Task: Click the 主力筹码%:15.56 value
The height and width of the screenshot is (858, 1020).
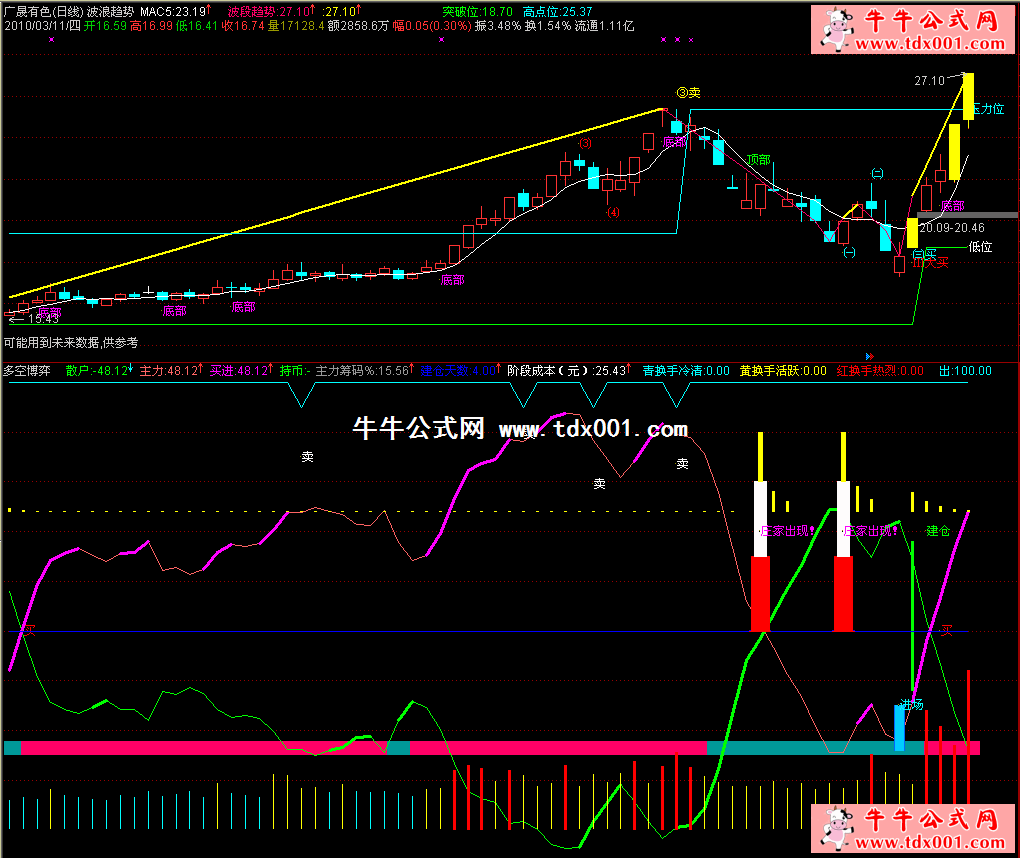Action: 364,371
